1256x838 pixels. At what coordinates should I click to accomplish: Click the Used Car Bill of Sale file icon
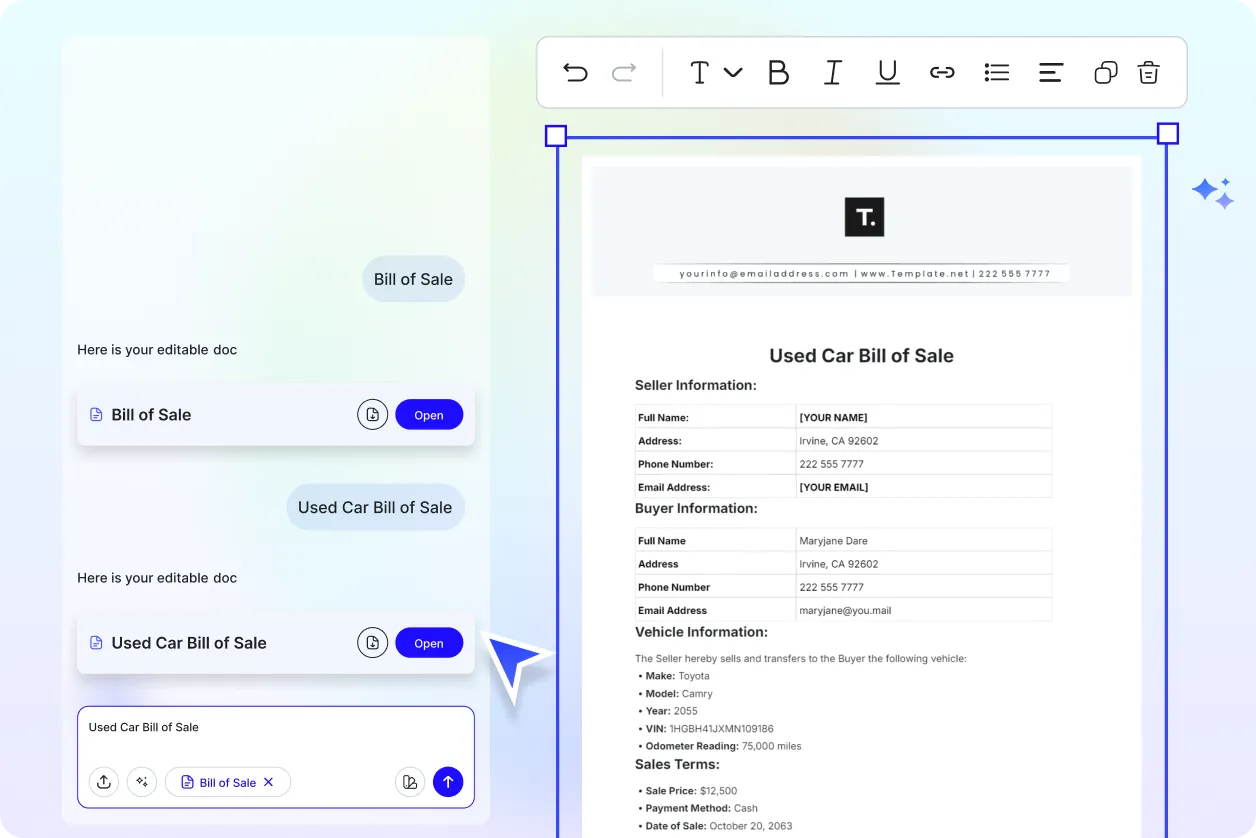(96, 643)
